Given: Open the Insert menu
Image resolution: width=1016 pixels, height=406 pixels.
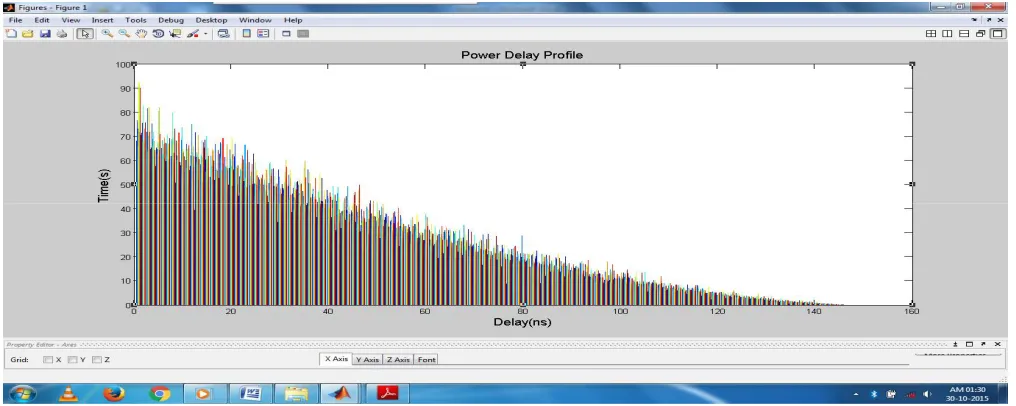Looking at the screenshot, I should tap(102, 20).
